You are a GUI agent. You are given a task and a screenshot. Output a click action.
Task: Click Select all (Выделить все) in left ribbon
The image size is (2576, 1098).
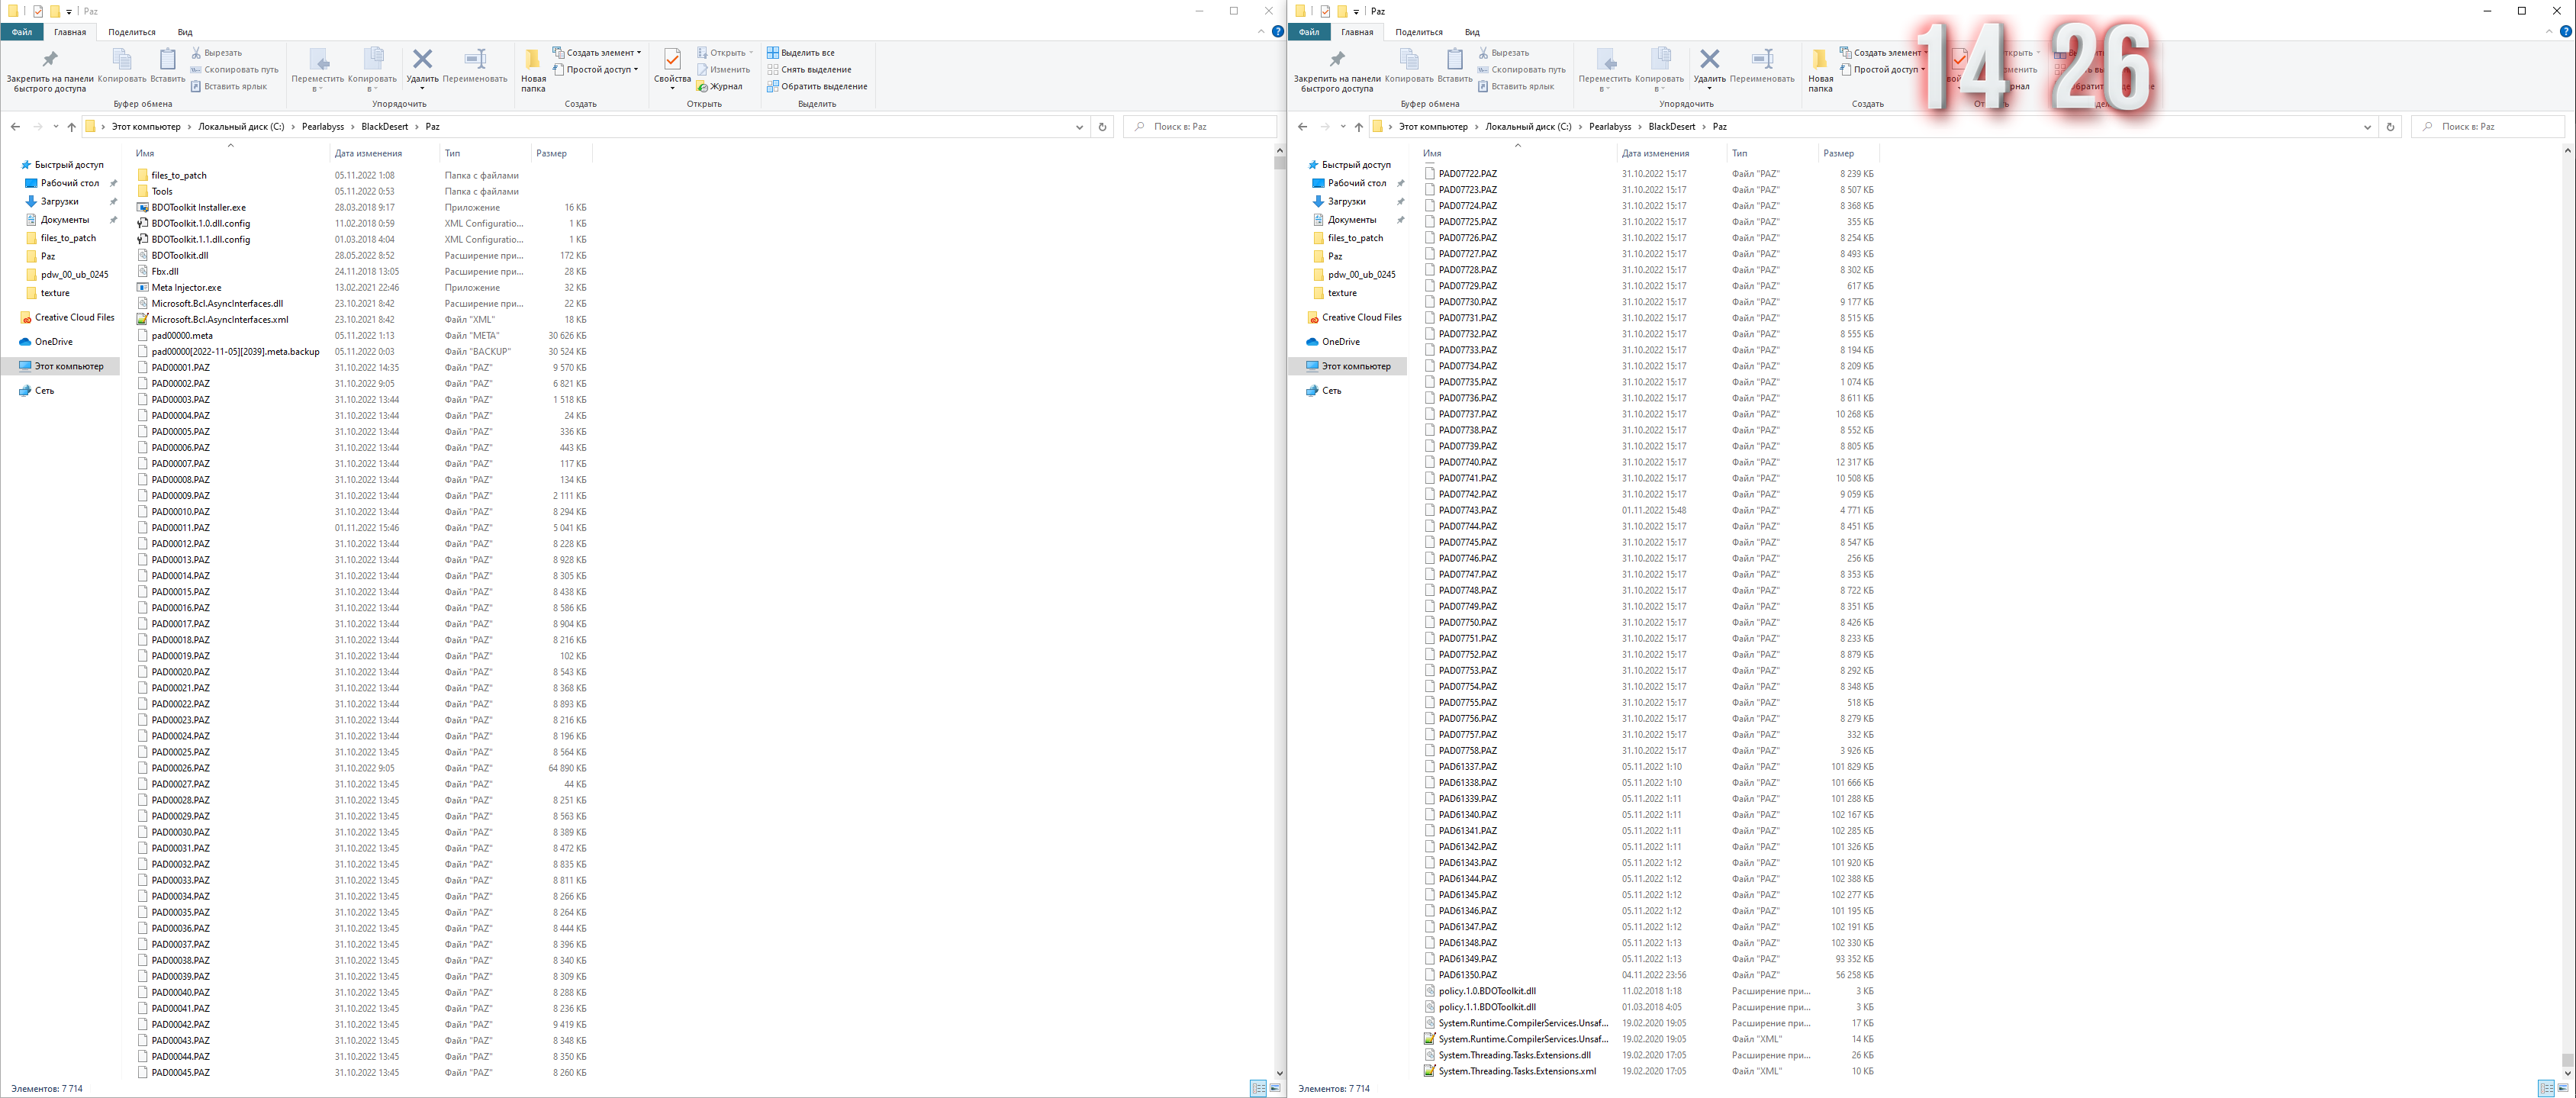point(800,53)
